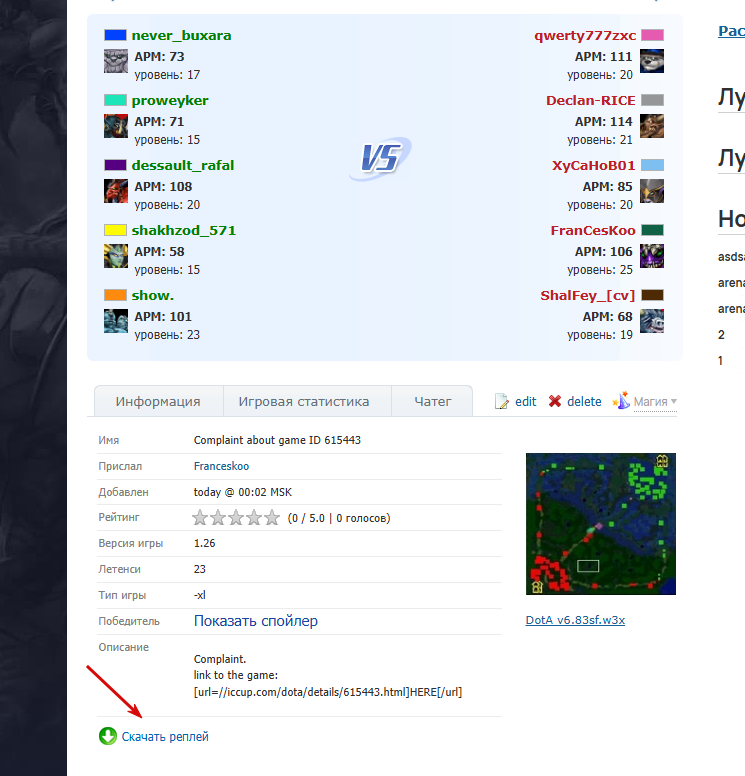Click dessault_rafal's hero avatar icon
The image size is (745, 776).
coord(116,191)
